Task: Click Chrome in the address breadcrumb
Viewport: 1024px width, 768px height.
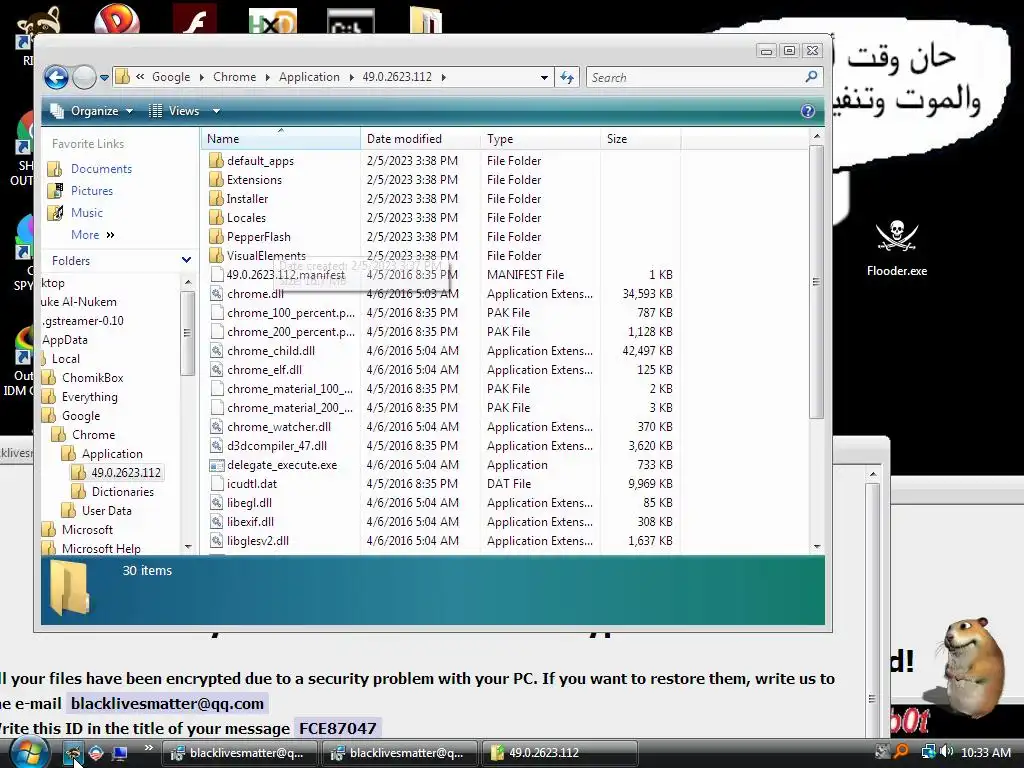Action: coord(234,77)
